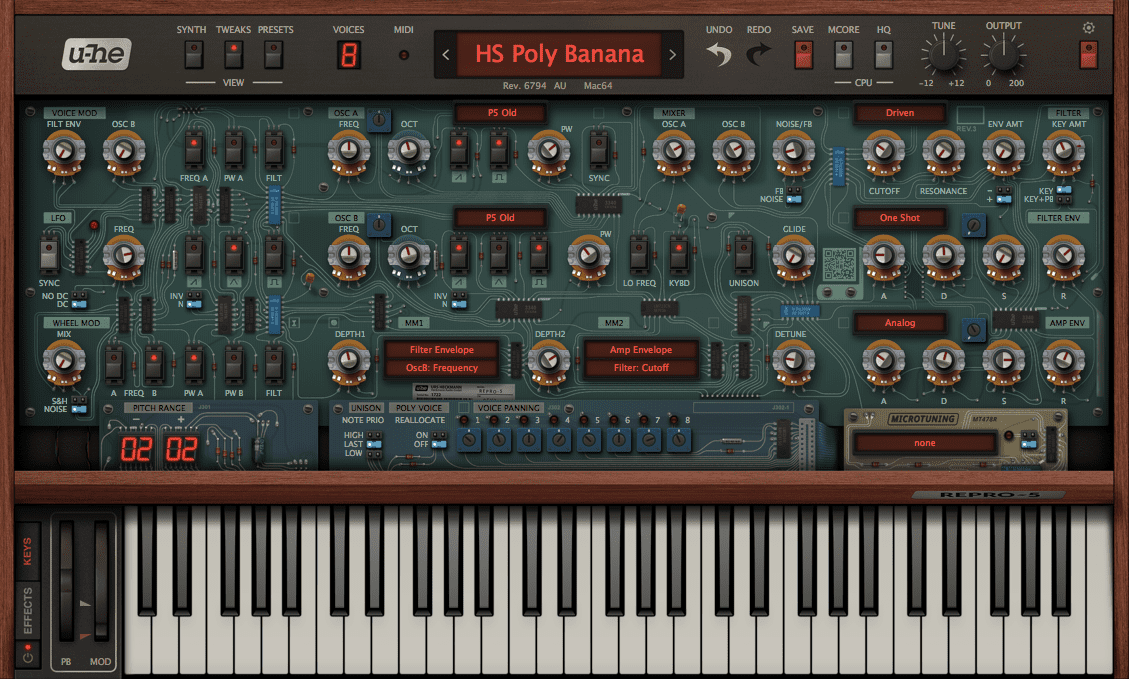Click the OSC A fine-tune mini knob

(x=378, y=119)
